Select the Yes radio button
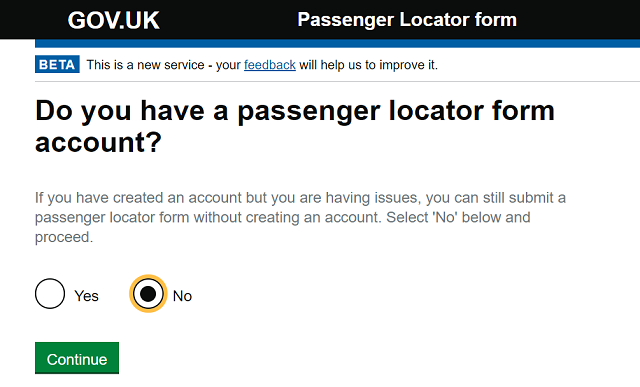 [50, 294]
